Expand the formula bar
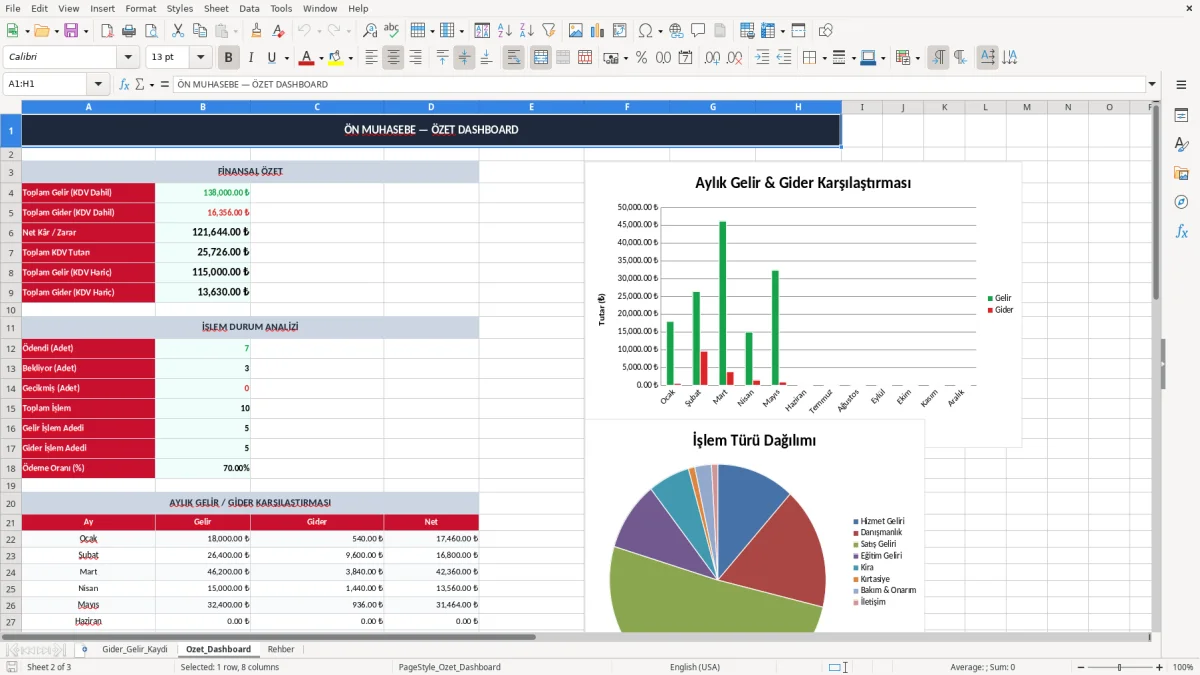This screenshot has width=1200, height=675. 1153,85
